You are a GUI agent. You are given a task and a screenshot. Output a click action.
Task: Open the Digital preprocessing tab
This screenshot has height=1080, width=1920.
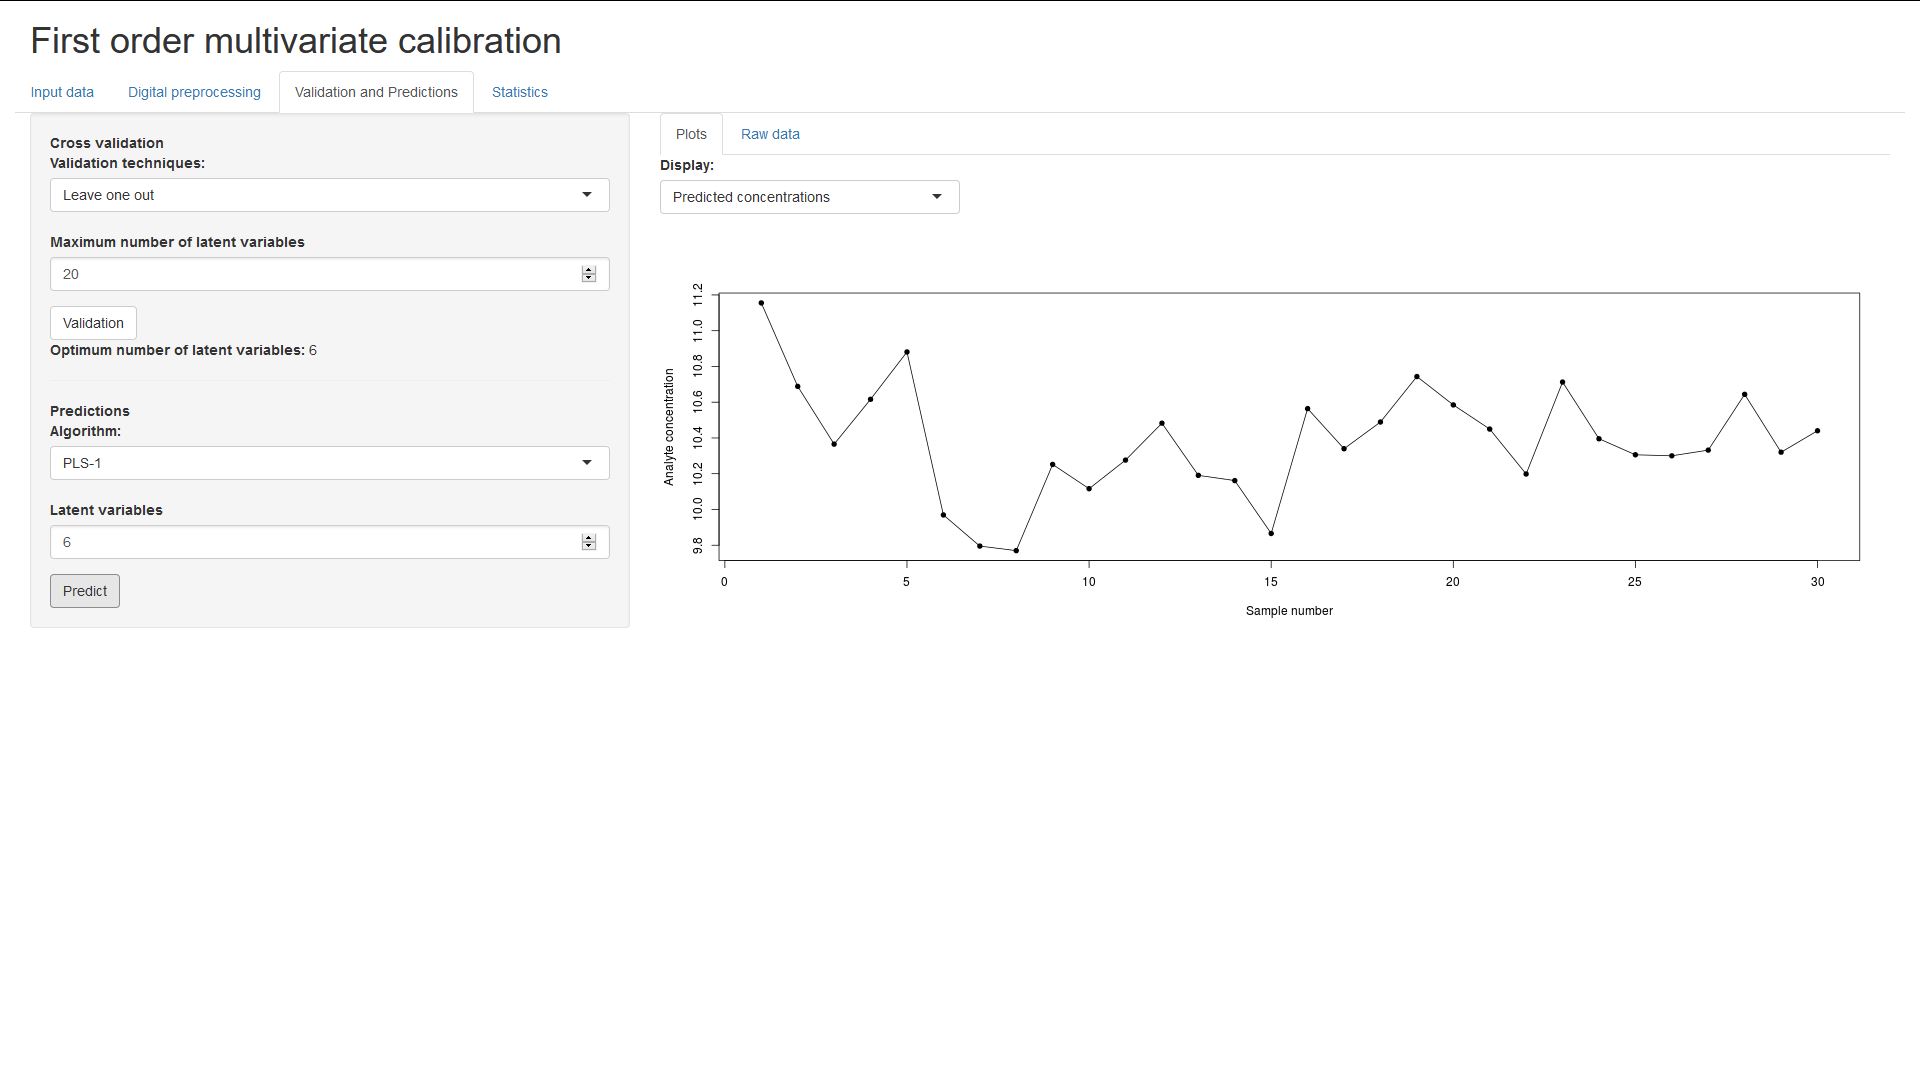194,92
